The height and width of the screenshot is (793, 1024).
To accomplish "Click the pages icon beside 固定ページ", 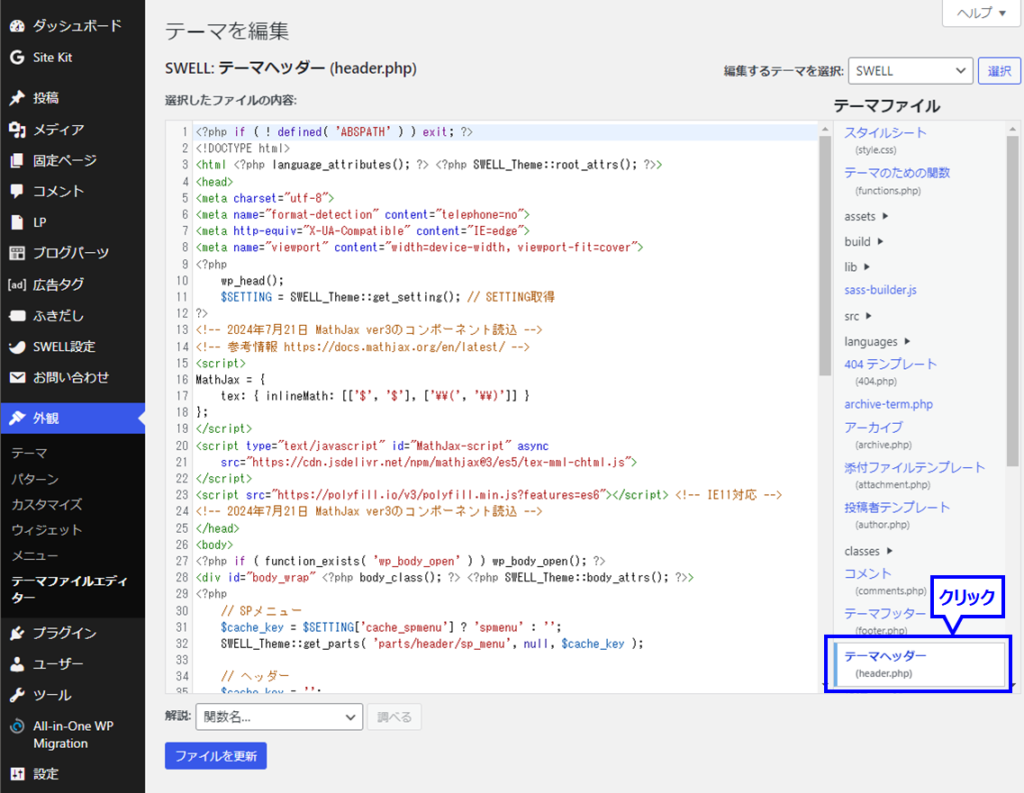I will (x=18, y=160).
